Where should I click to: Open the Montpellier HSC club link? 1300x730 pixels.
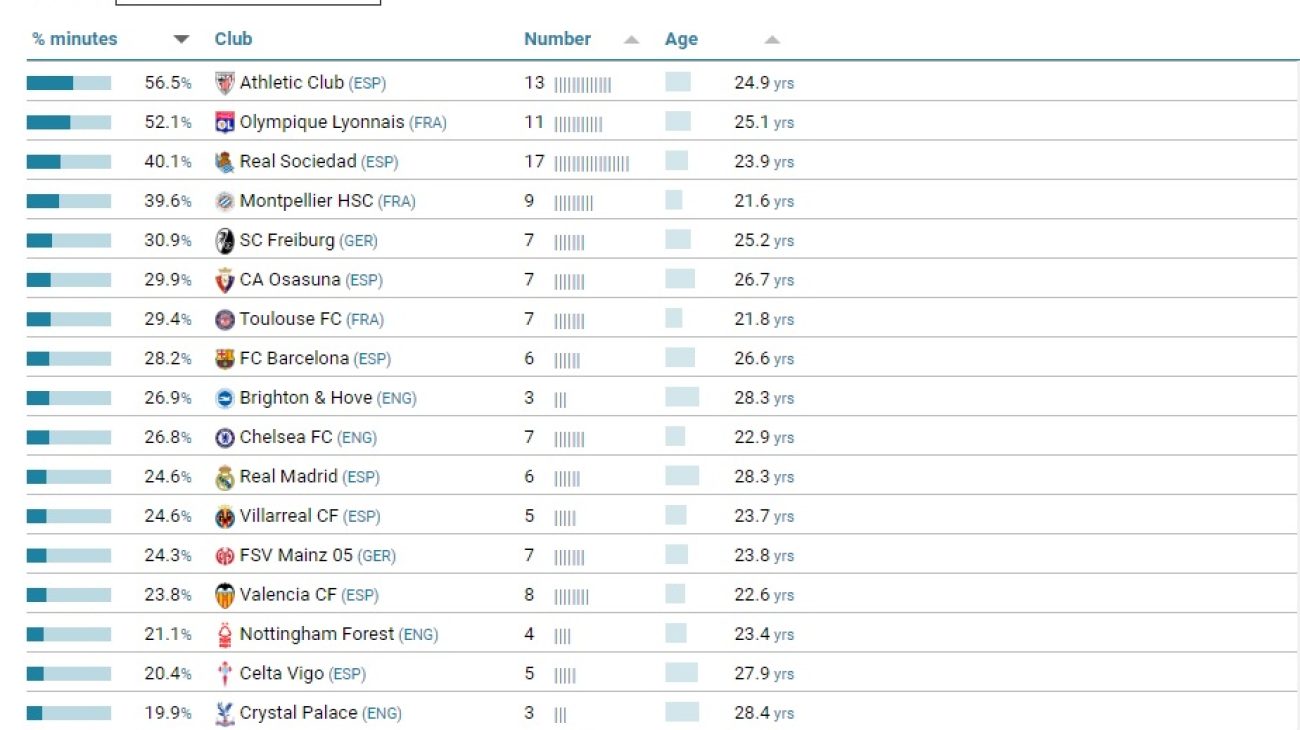pos(306,201)
